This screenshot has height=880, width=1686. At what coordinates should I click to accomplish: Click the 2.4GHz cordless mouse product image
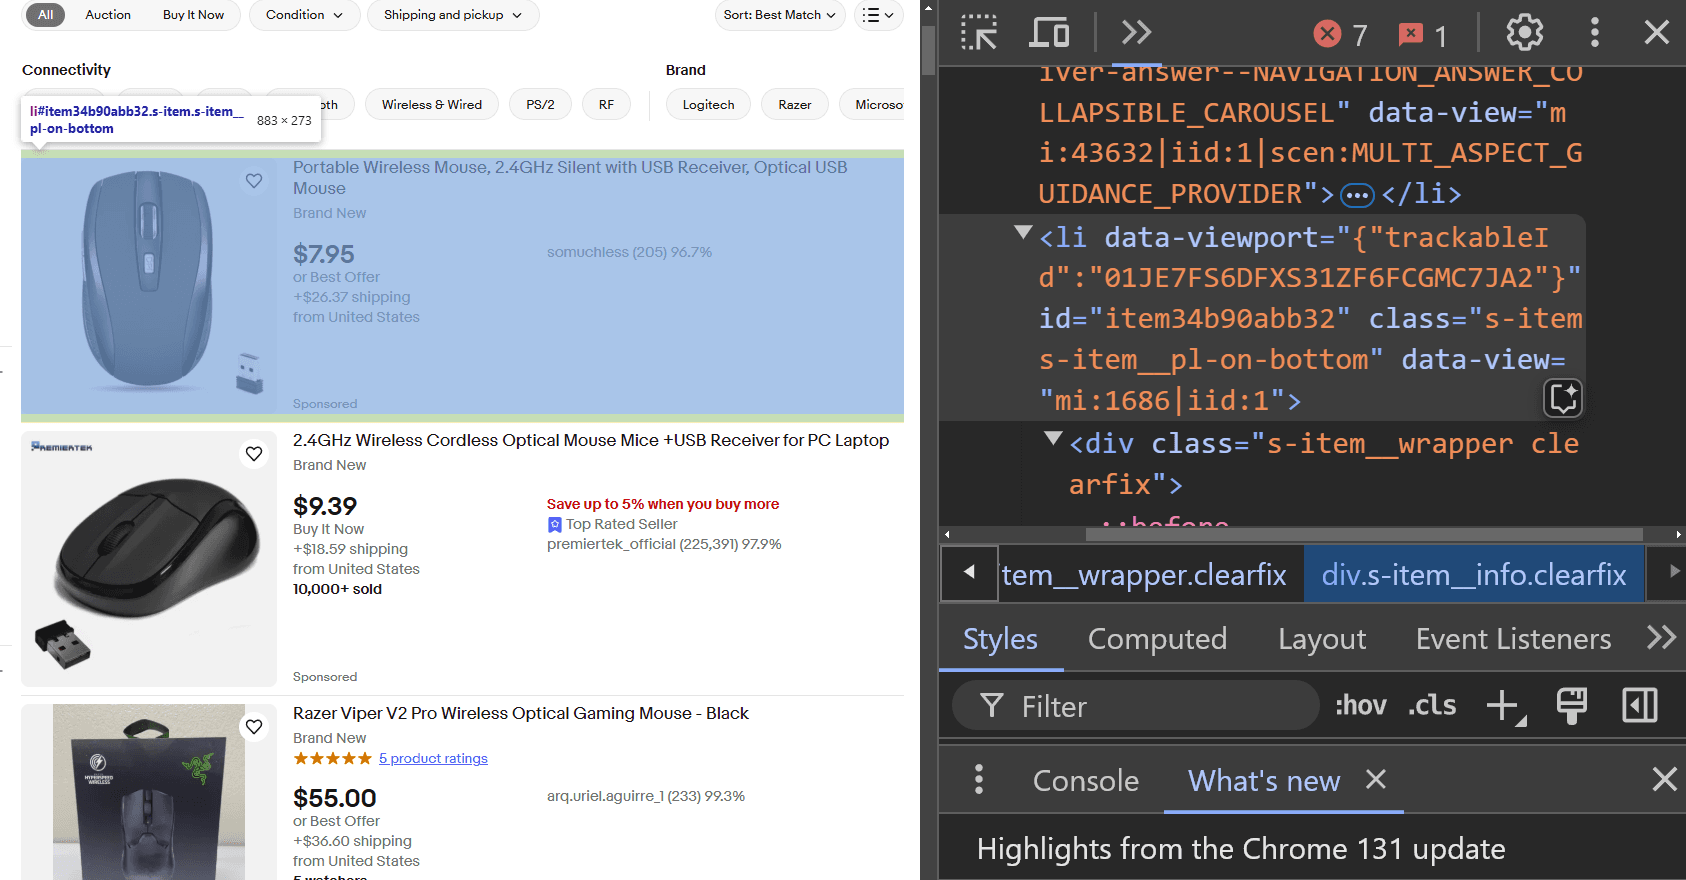[149, 559]
